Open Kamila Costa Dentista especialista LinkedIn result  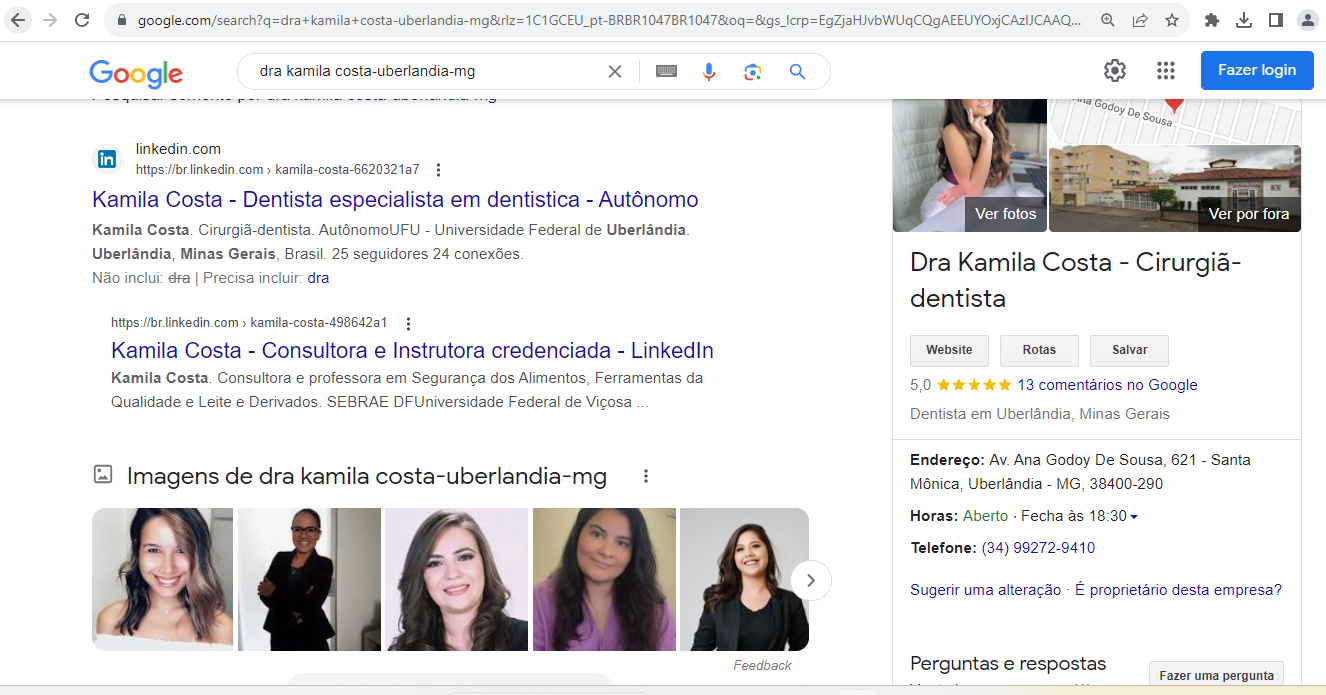click(395, 199)
